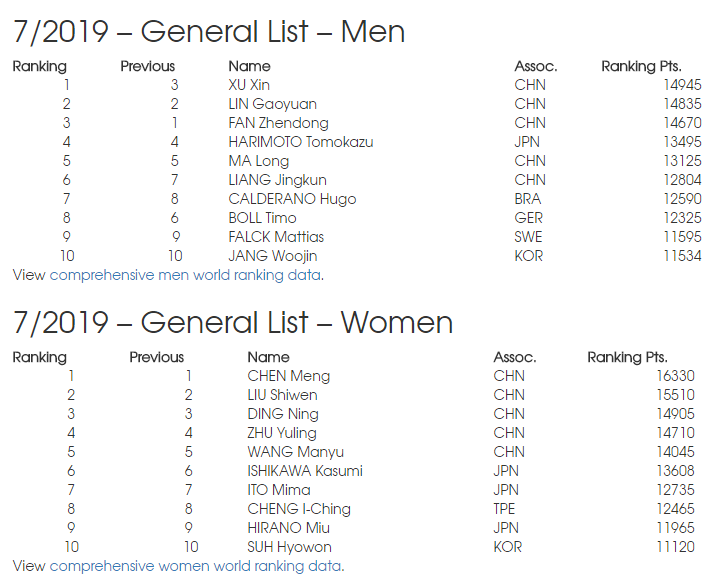The image size is (728, 582).
Task: Click ITO Mima entry
Action: [x=279, y=490]
